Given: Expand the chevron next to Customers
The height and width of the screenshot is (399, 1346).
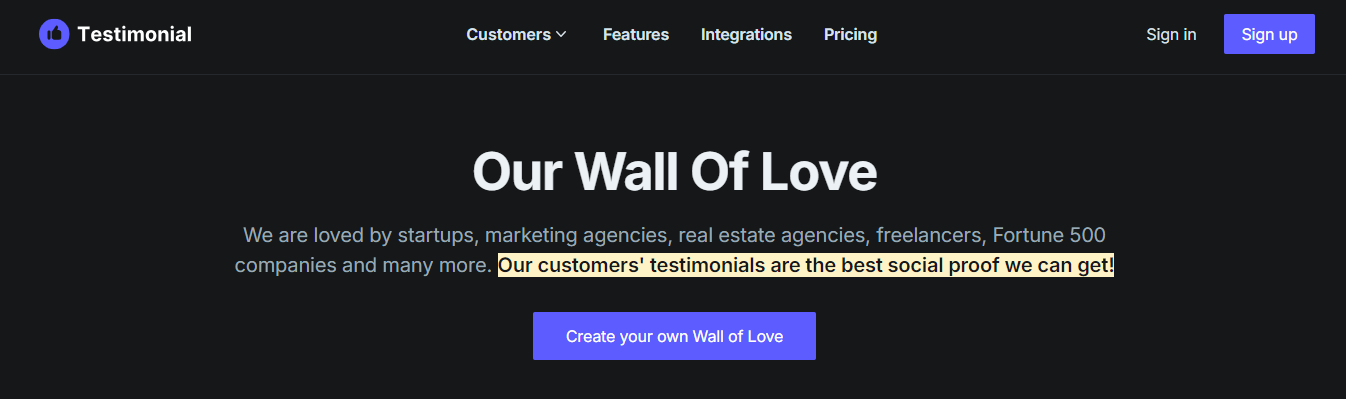Looking at the screenshot, I should coord(561,34).
